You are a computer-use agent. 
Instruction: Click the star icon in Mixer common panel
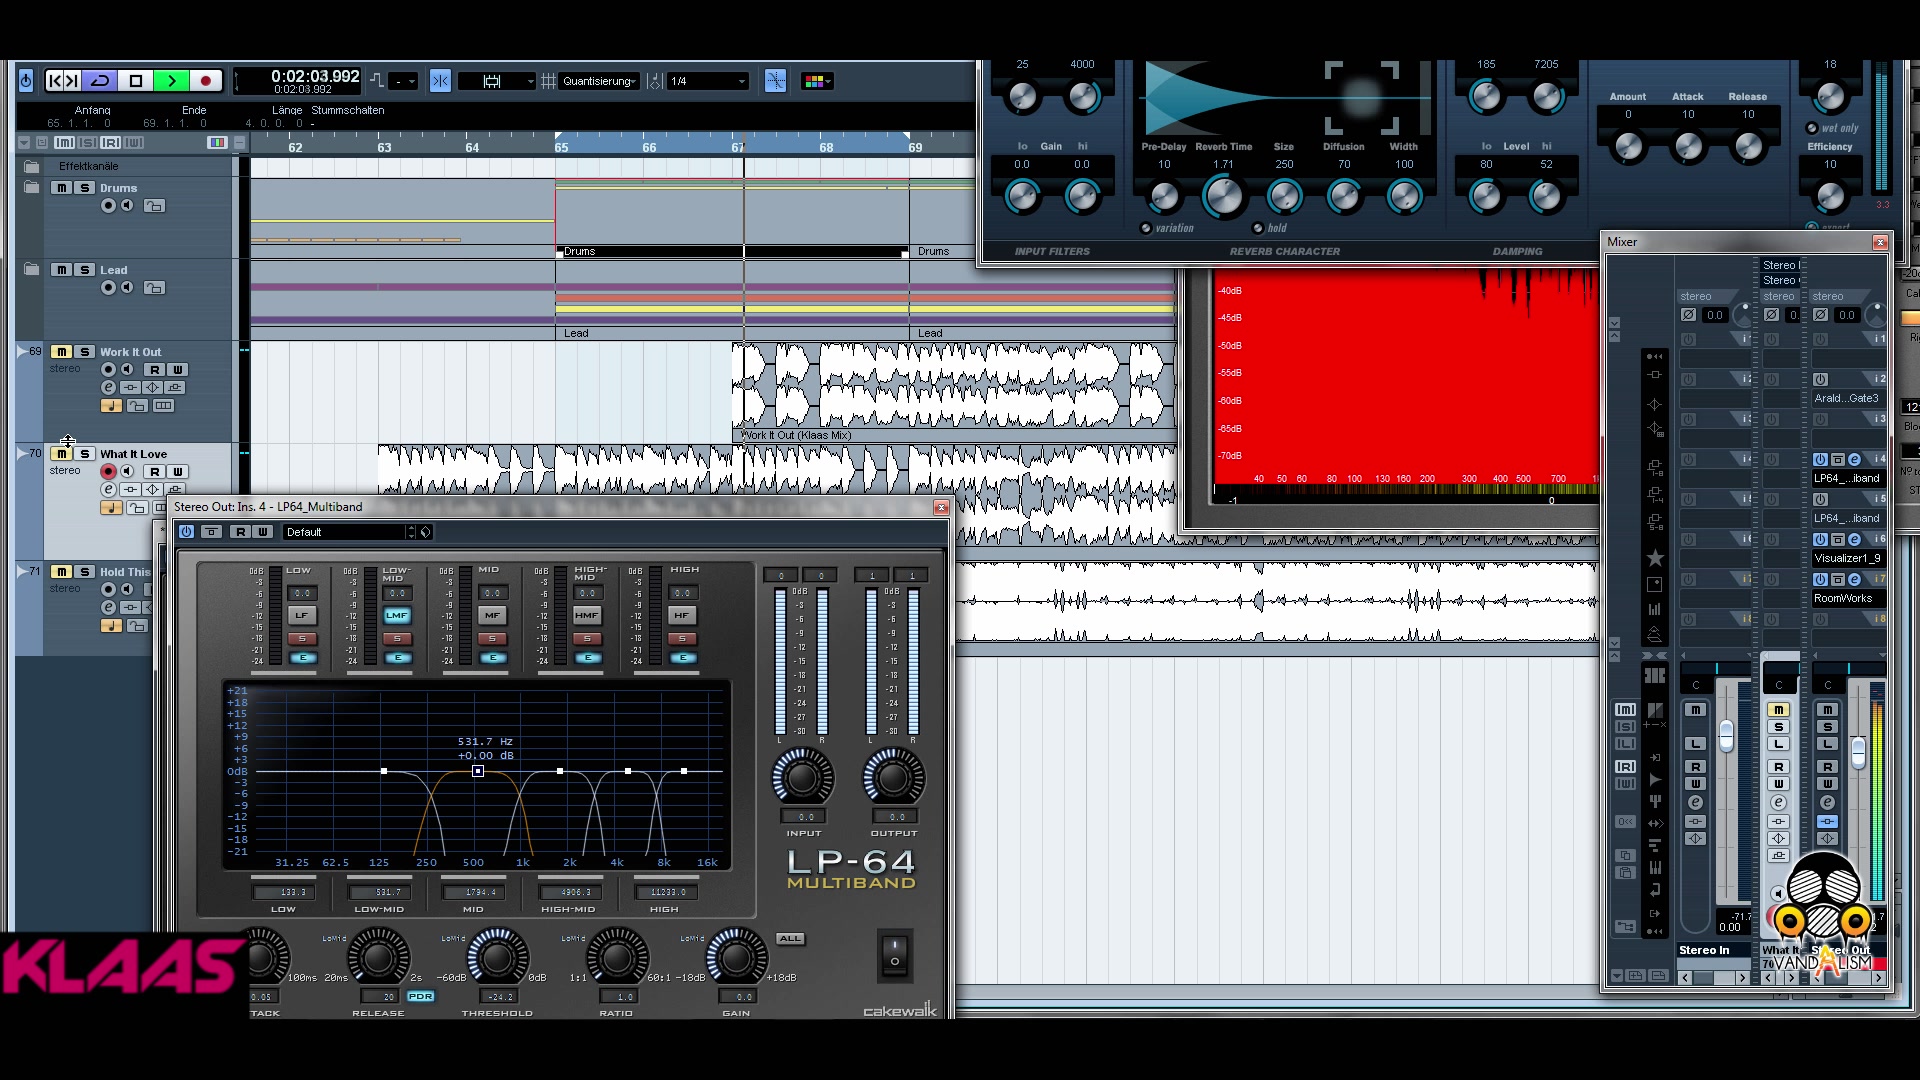[x=1655, y=558]
